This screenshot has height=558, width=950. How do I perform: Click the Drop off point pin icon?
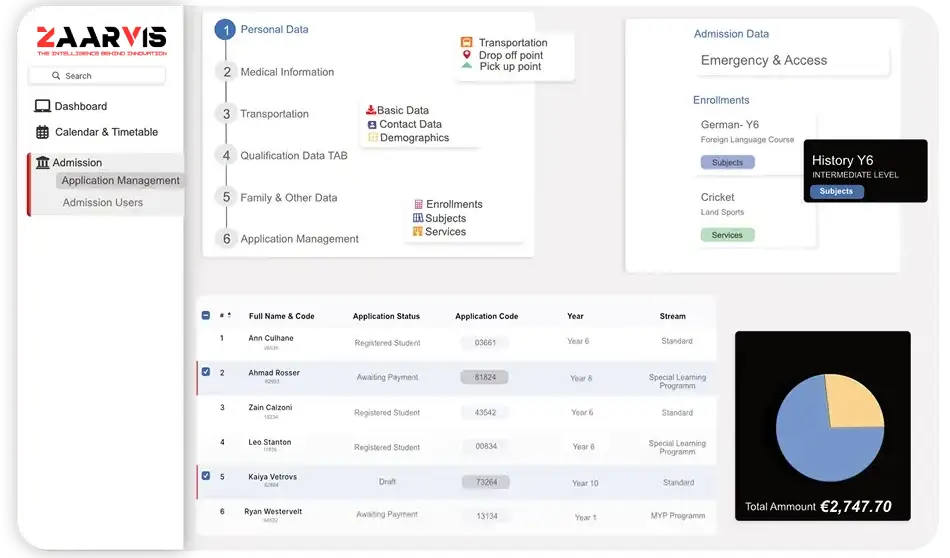click(466, 55)
